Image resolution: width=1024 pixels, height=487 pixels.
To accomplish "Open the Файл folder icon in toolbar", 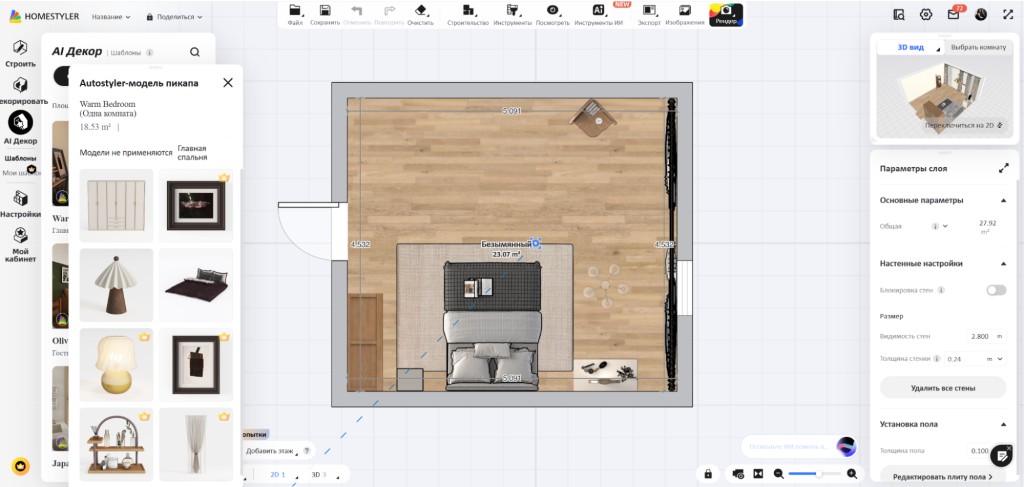I will [x=295, y=10].
